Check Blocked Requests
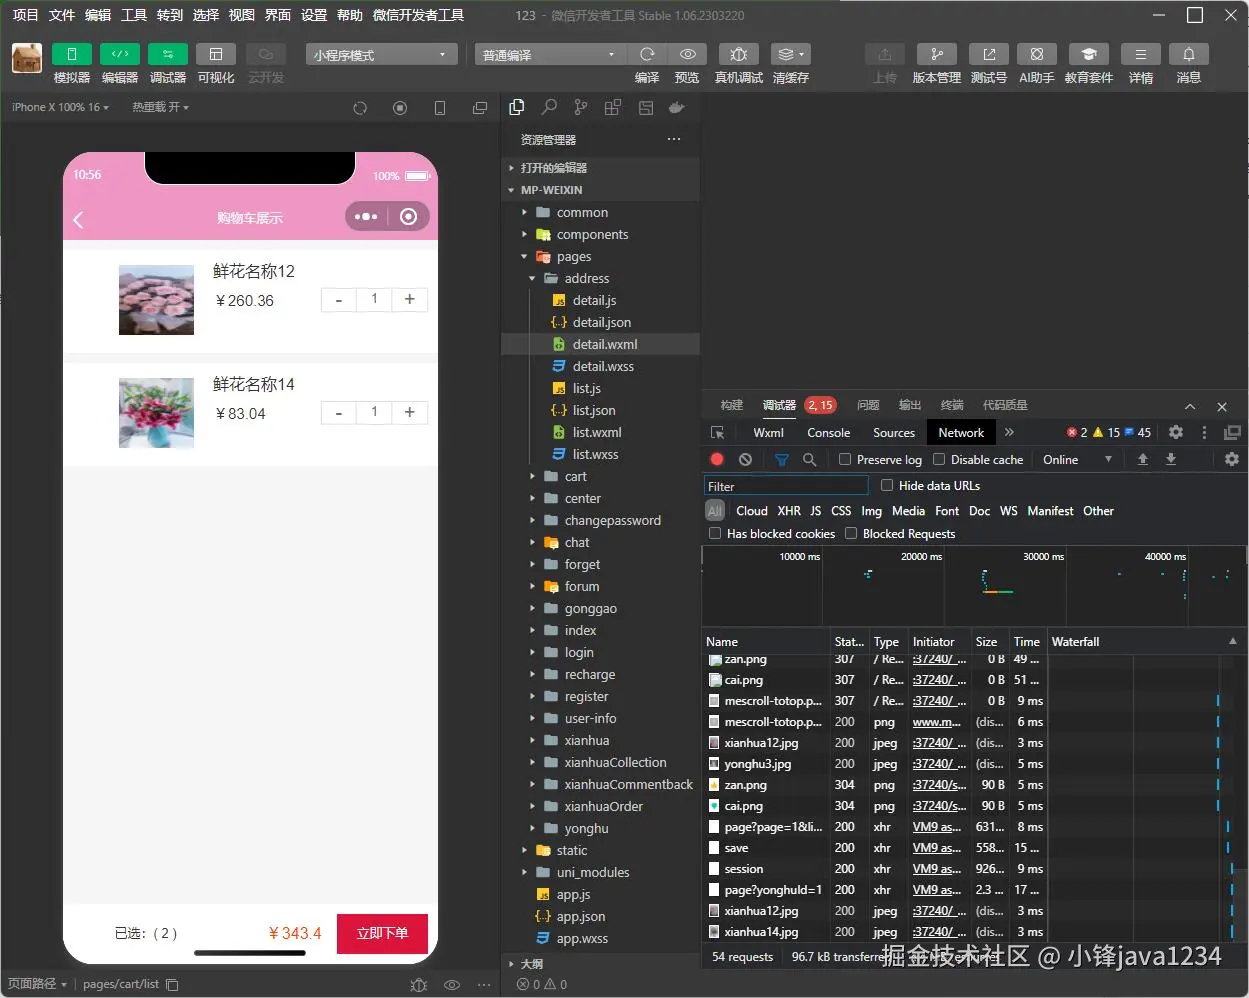This screenshot has width=1249, height=998. point(851,533)
